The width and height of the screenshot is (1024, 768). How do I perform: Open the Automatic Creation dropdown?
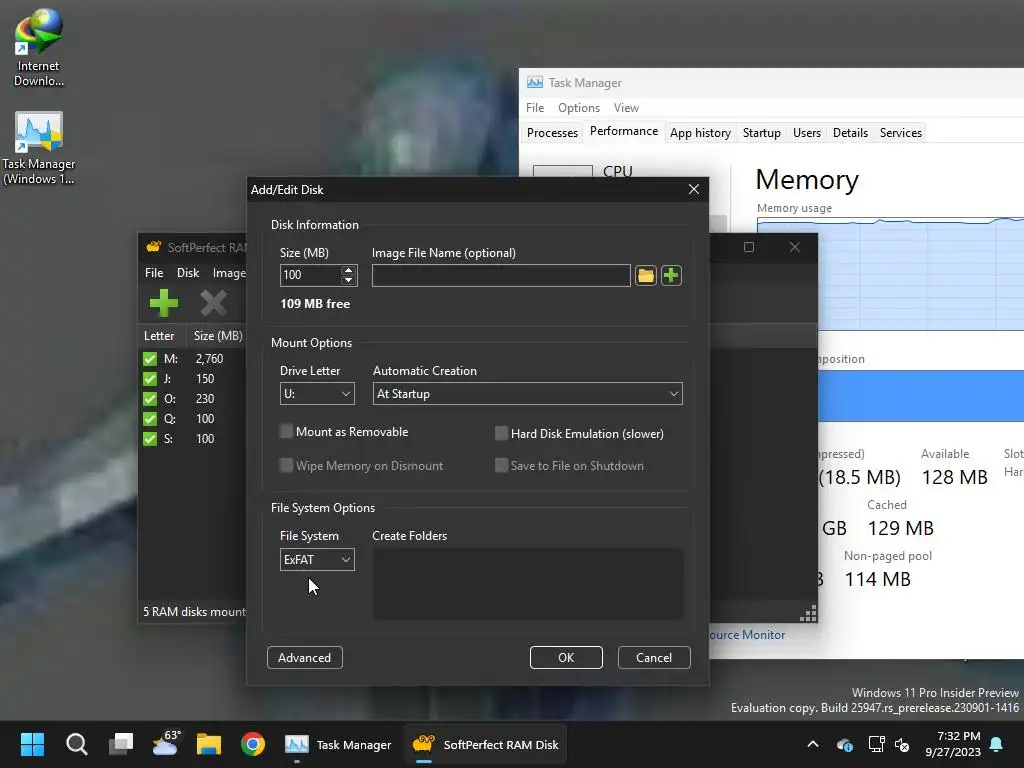528,394
